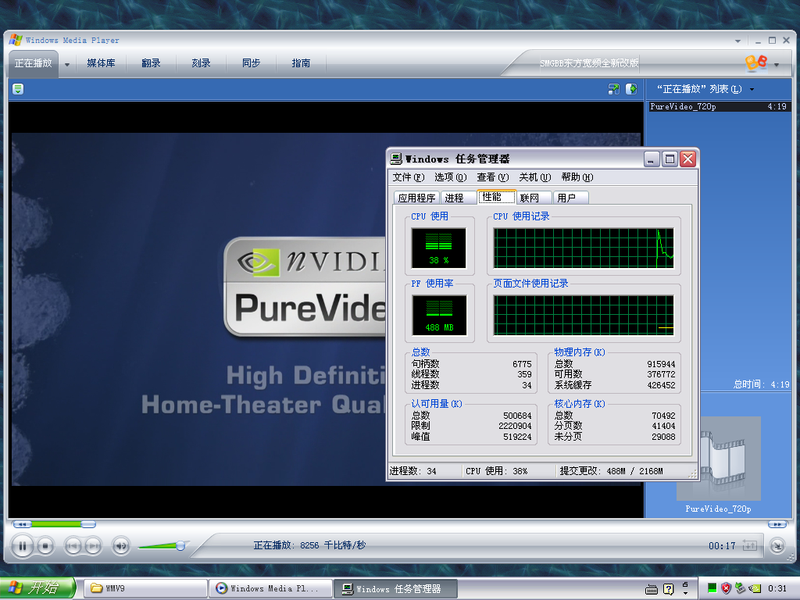Screen dimensions: 800x600
Task: Mute the player volume
Action: (121, 546)
